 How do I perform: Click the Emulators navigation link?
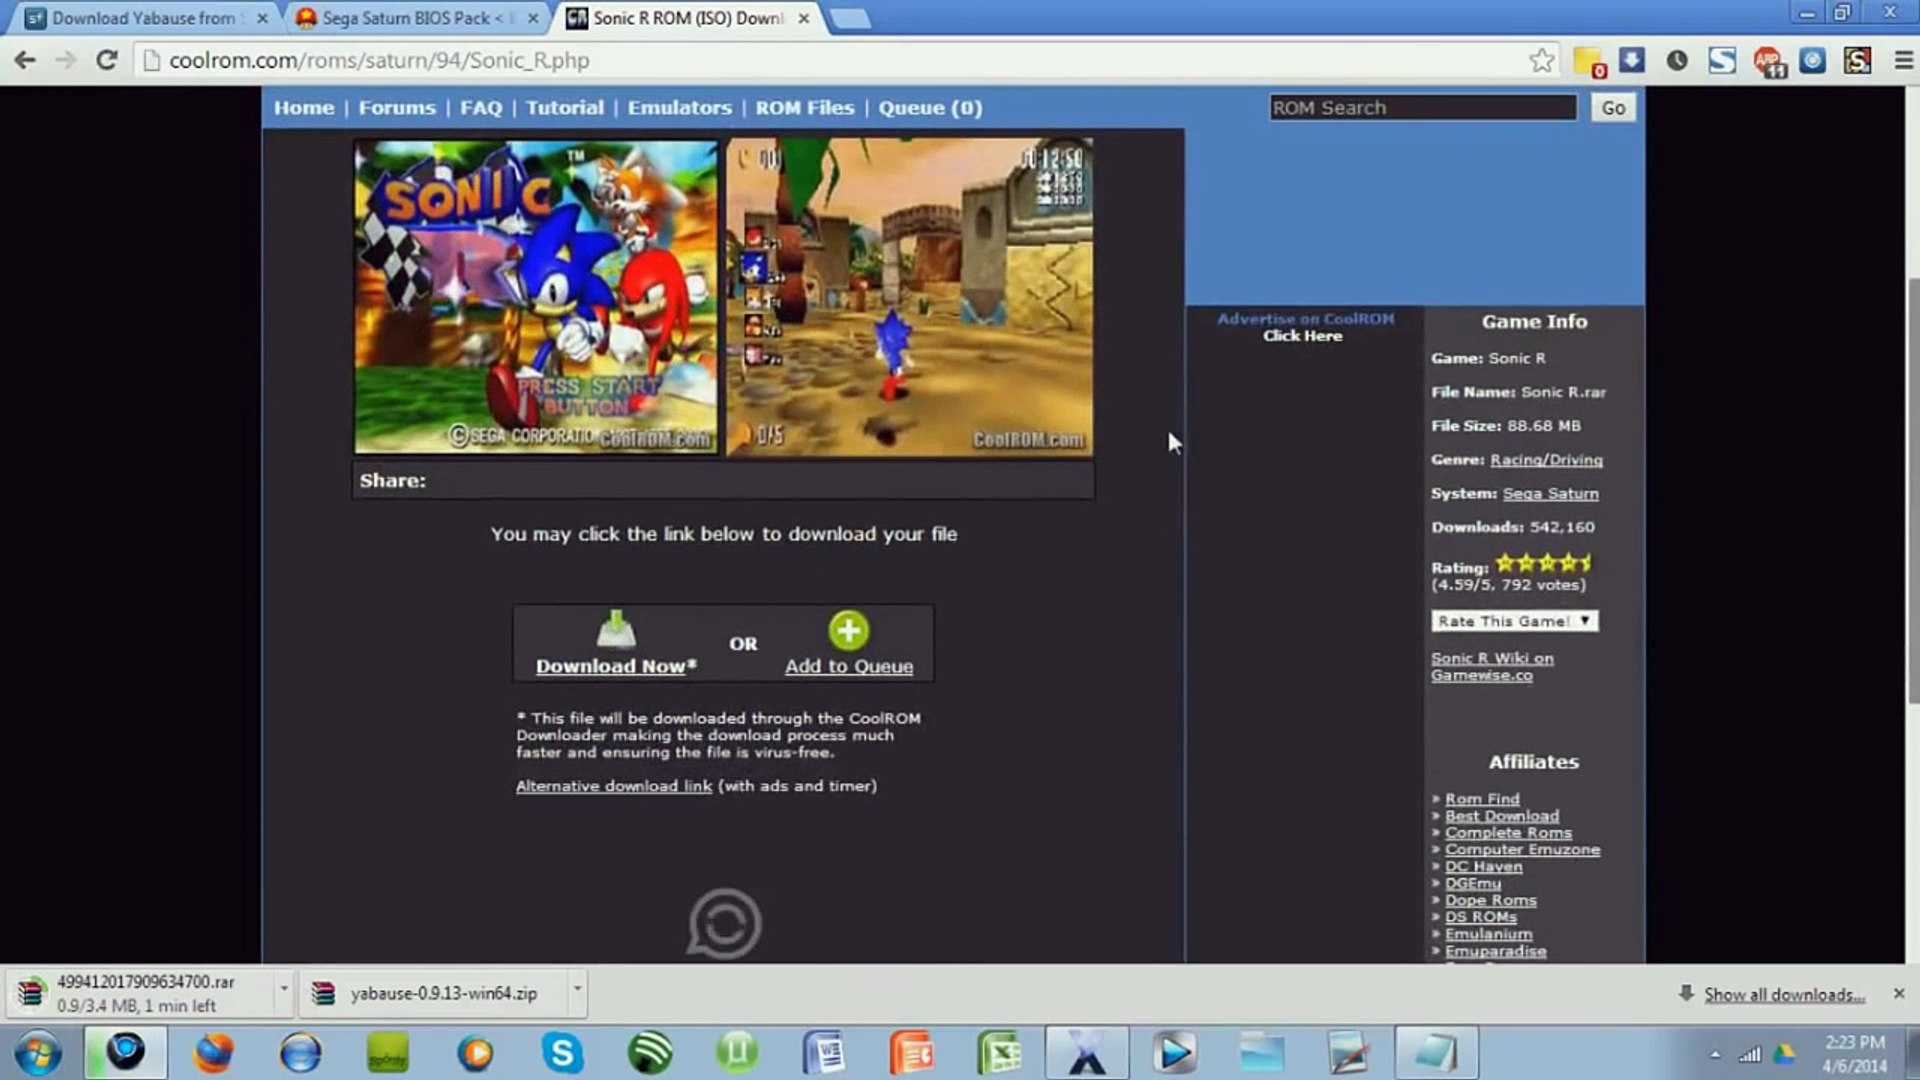[679, 107]
